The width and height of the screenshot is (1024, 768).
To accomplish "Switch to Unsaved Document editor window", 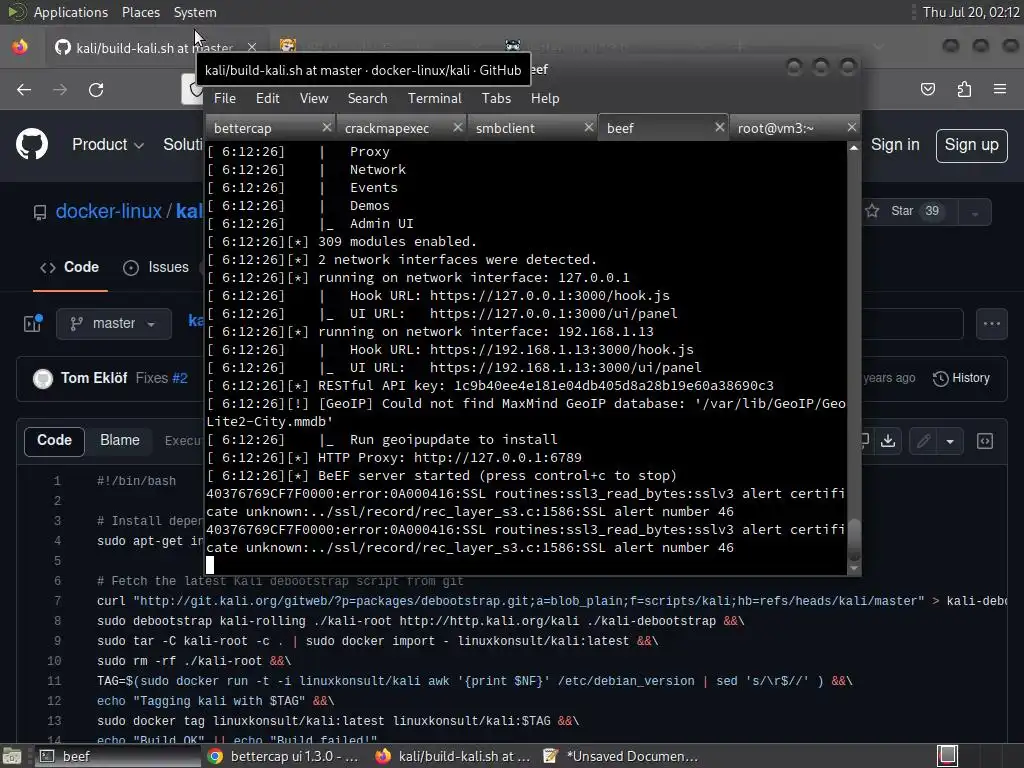I will 620,756.
